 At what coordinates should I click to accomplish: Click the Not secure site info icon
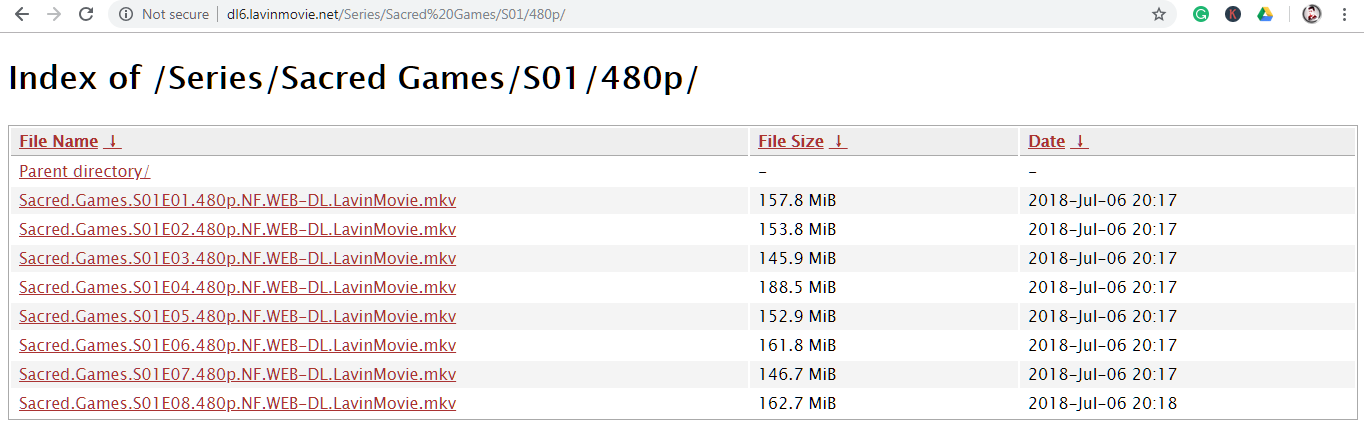click(126, 14)
